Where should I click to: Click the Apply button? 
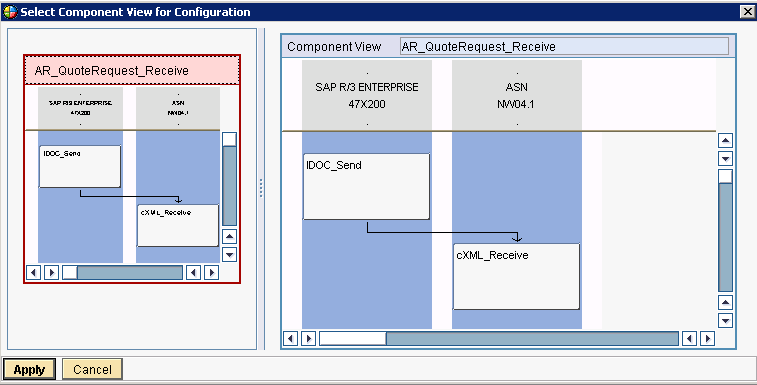click(29, 370)
